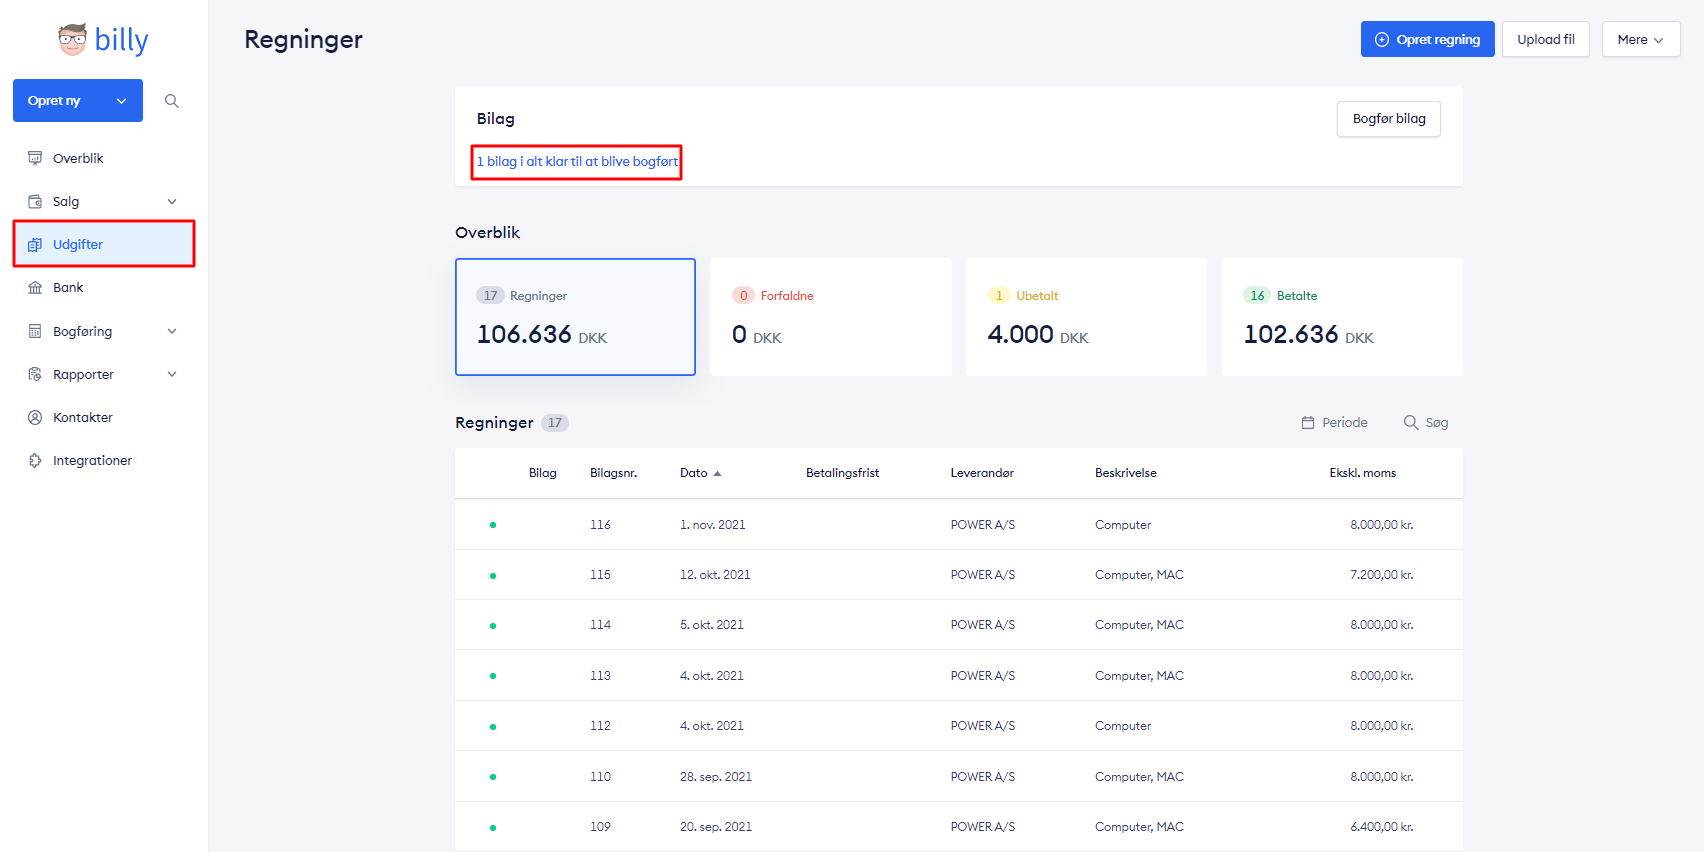Select the Forfaldne 0 DKK card
The width and height of the screenshot is (1704, 852).
(831, 317)
